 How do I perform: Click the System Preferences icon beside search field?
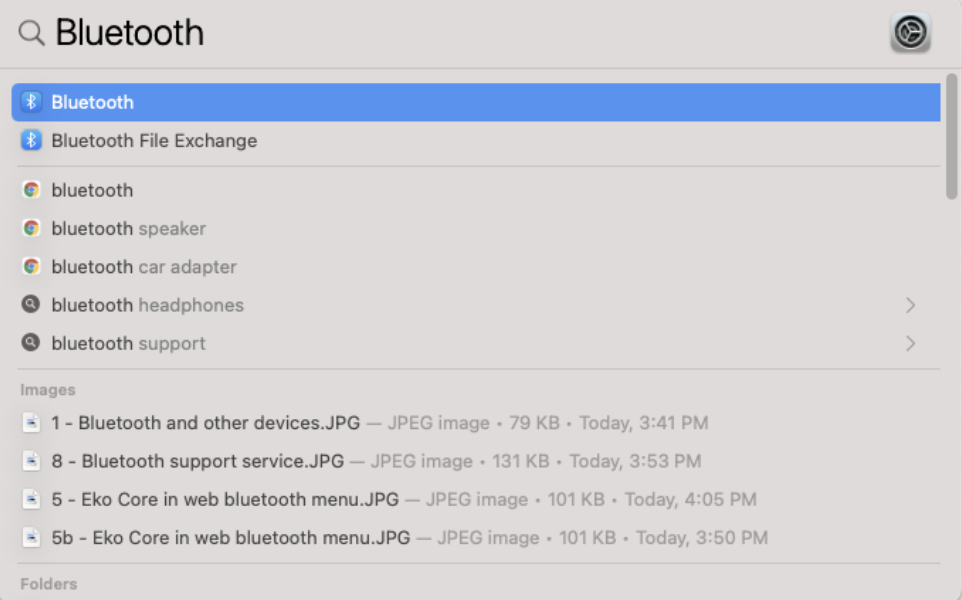pos(910,32)
